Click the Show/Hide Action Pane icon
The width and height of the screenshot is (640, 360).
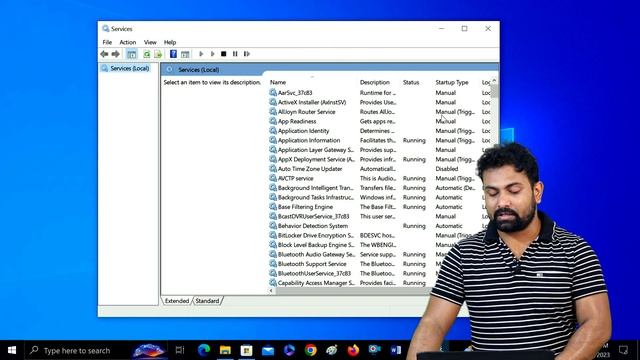[185, 54]
